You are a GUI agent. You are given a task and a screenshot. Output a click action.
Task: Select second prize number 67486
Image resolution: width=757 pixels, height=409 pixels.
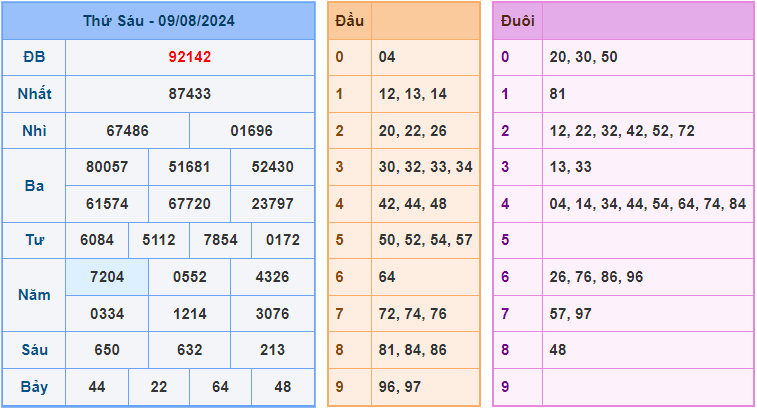(127, 131)
